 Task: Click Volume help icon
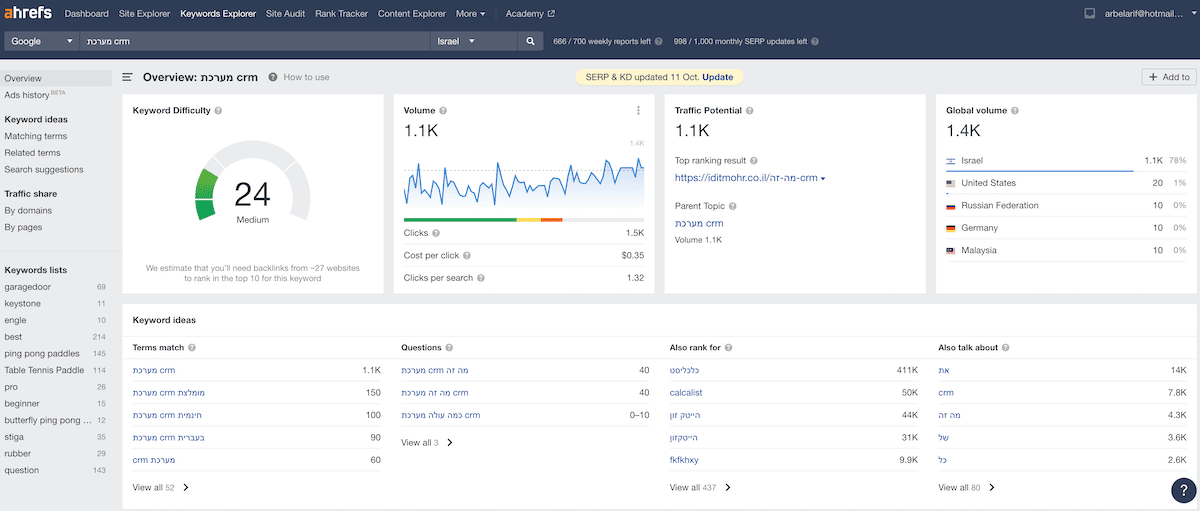coord(443,111)
